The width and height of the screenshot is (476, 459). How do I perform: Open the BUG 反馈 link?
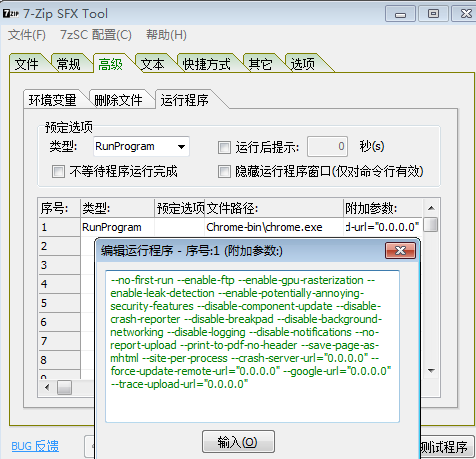tap(35, 446)
